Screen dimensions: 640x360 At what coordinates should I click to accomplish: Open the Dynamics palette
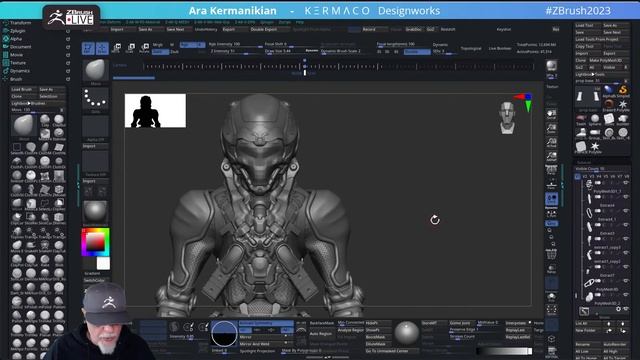[20, 71]
